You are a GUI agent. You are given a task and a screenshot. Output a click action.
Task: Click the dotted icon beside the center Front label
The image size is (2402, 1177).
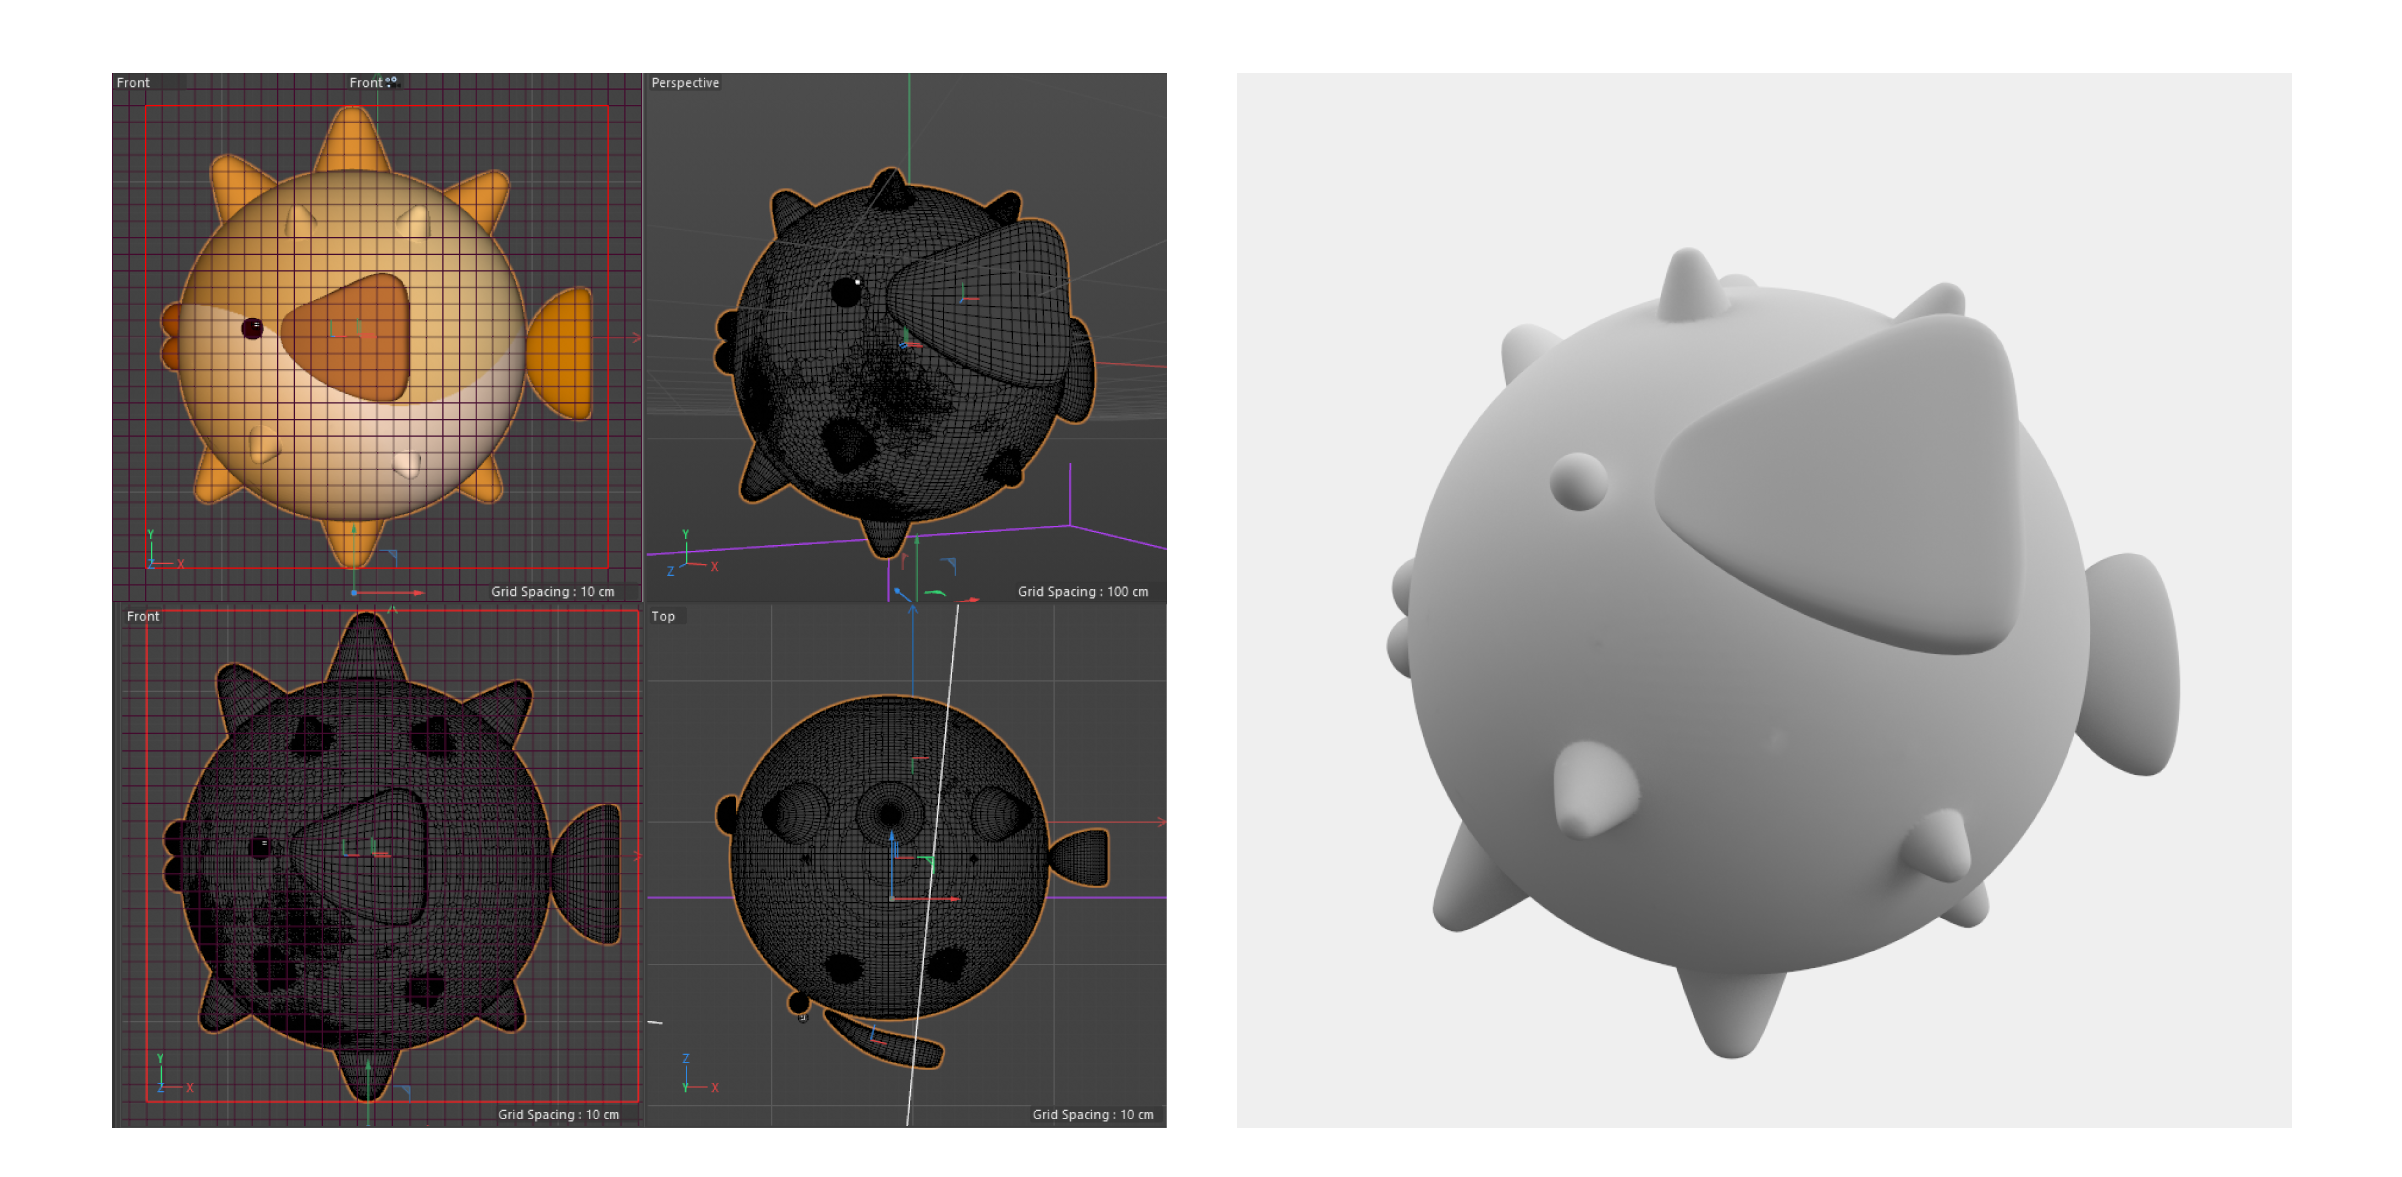[x=392, y=82]
